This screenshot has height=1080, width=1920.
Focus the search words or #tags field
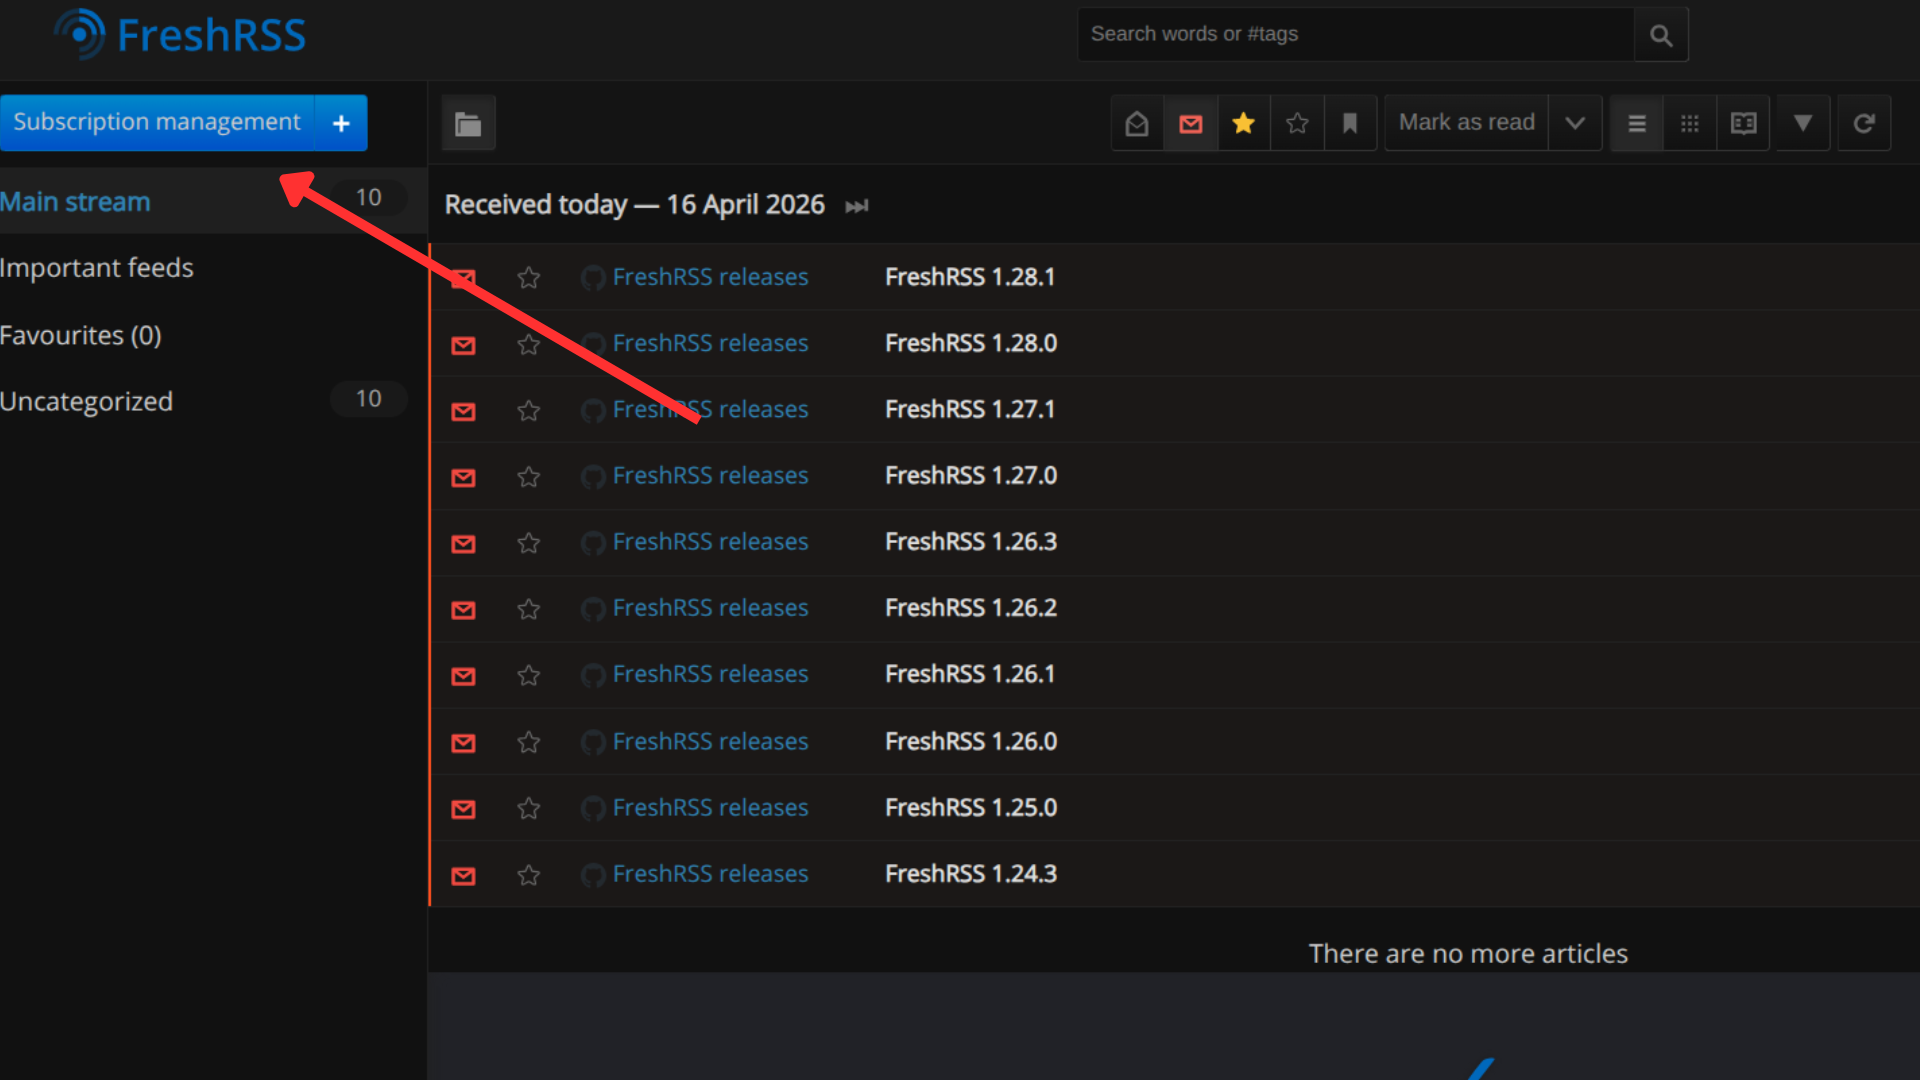point(1355,35)
